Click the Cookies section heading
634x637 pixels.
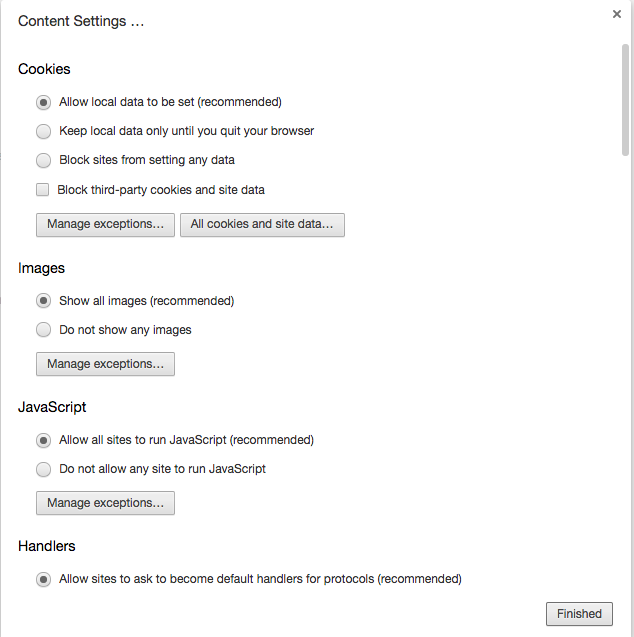click(44, 69)
